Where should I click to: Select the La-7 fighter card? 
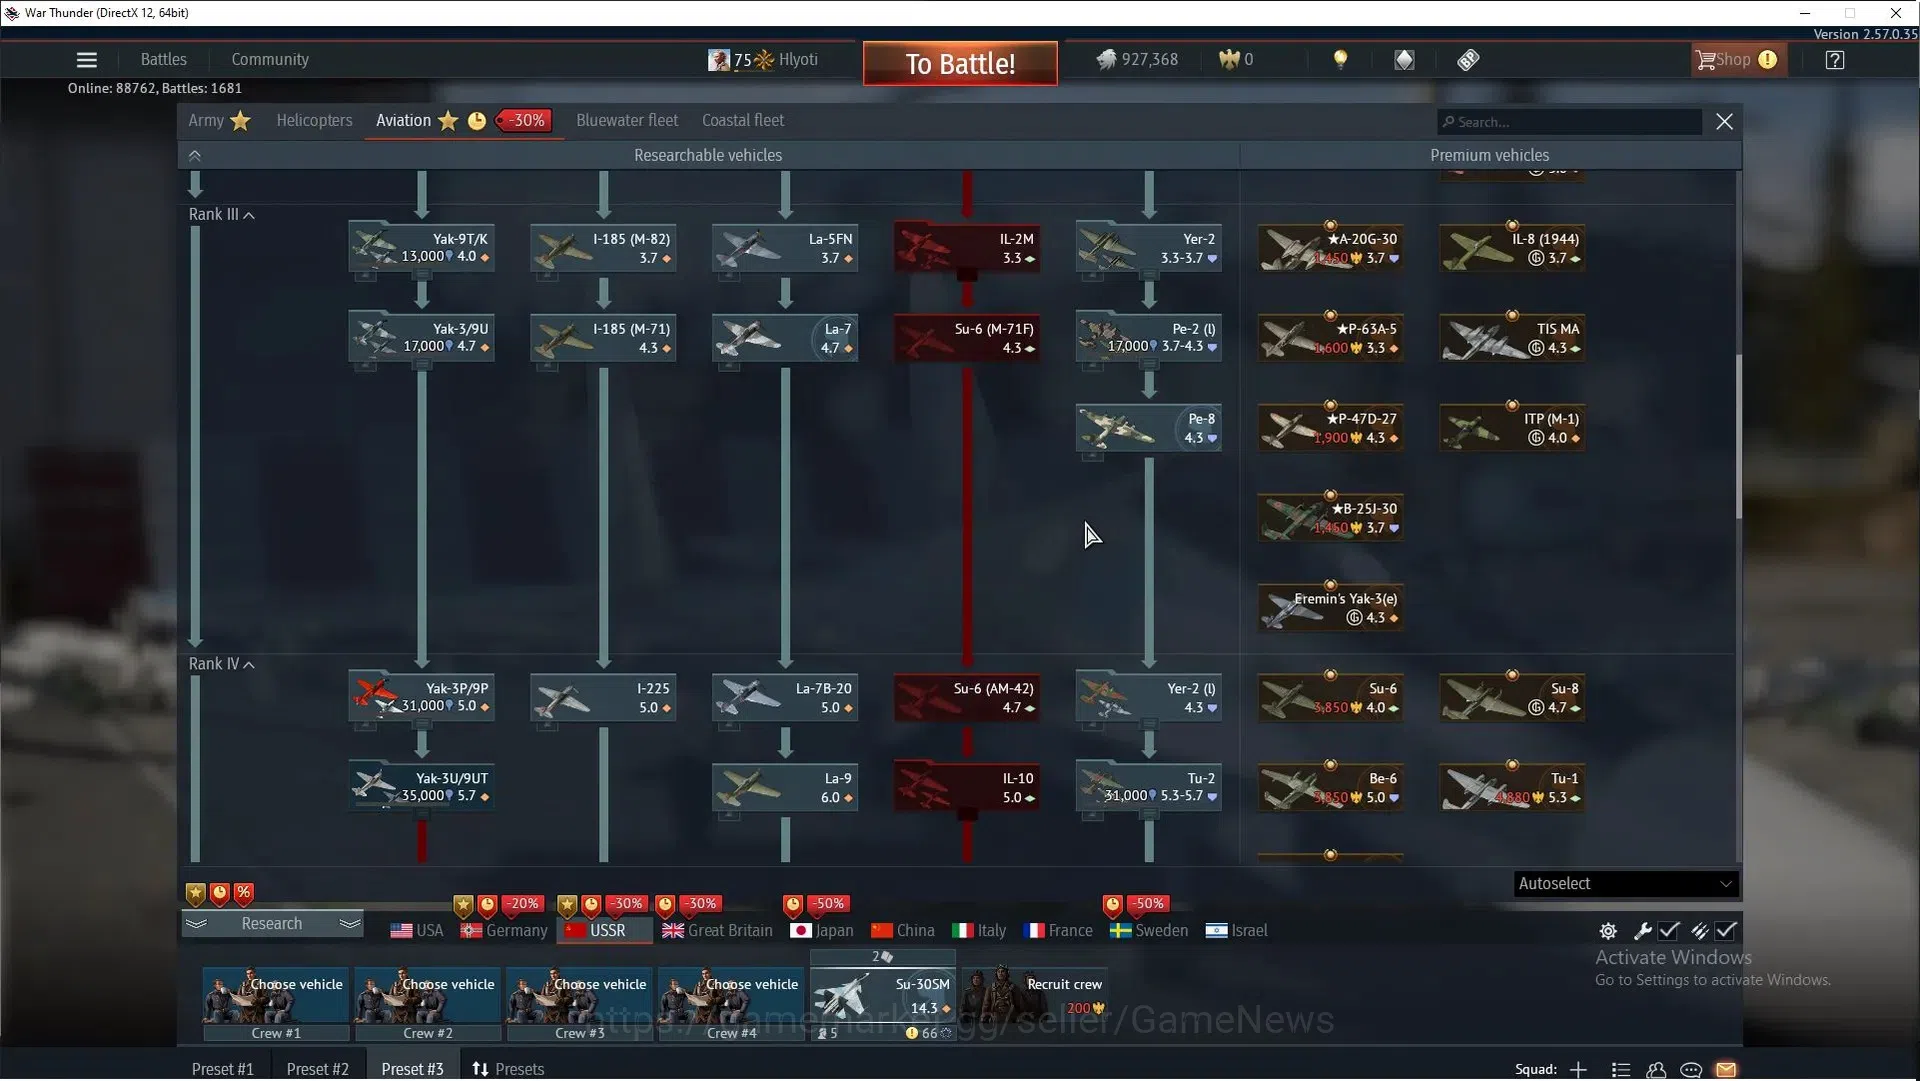pyautogui.click(x=785, y=338)
